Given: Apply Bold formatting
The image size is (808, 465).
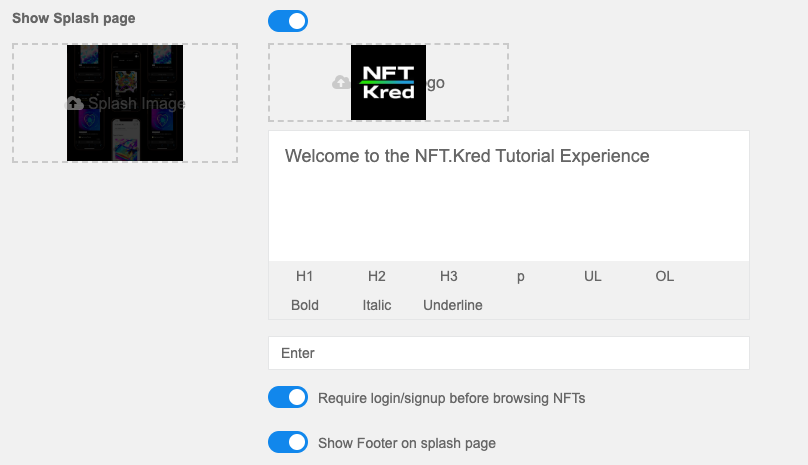Looking at the screenshot, I should (x=305, y=305).
